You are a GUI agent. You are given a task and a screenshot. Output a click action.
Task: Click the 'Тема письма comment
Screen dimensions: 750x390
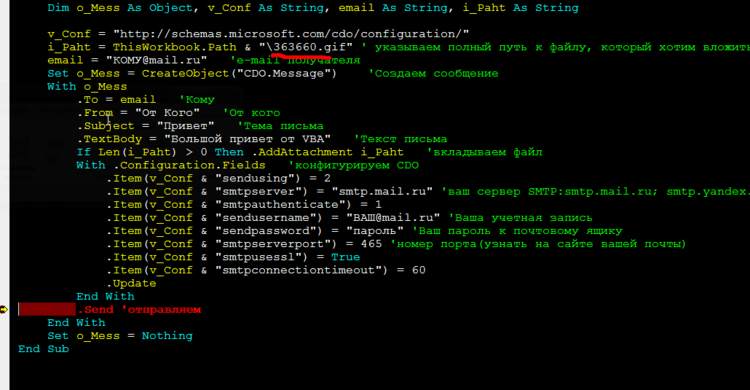click(280, 126)
